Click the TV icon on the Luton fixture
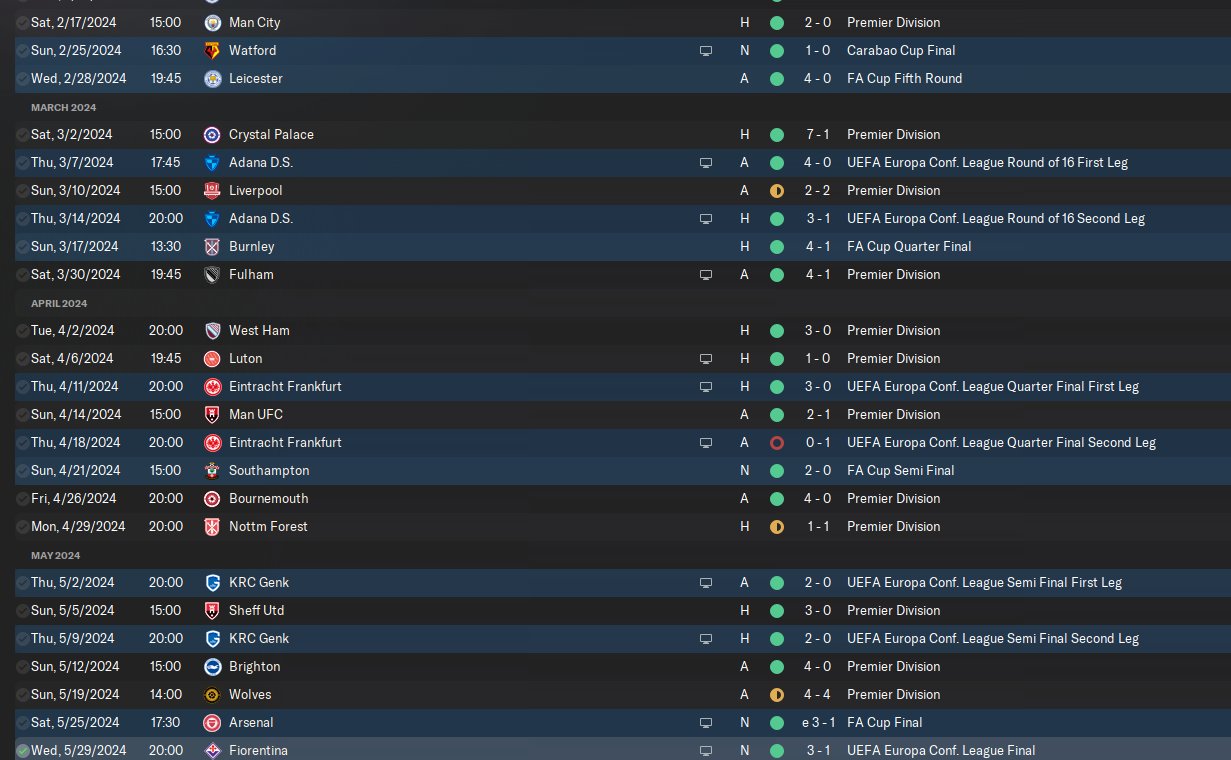The height and width of the screenshot is (760, 1231). pyautogui.click(x=706, y=358)
